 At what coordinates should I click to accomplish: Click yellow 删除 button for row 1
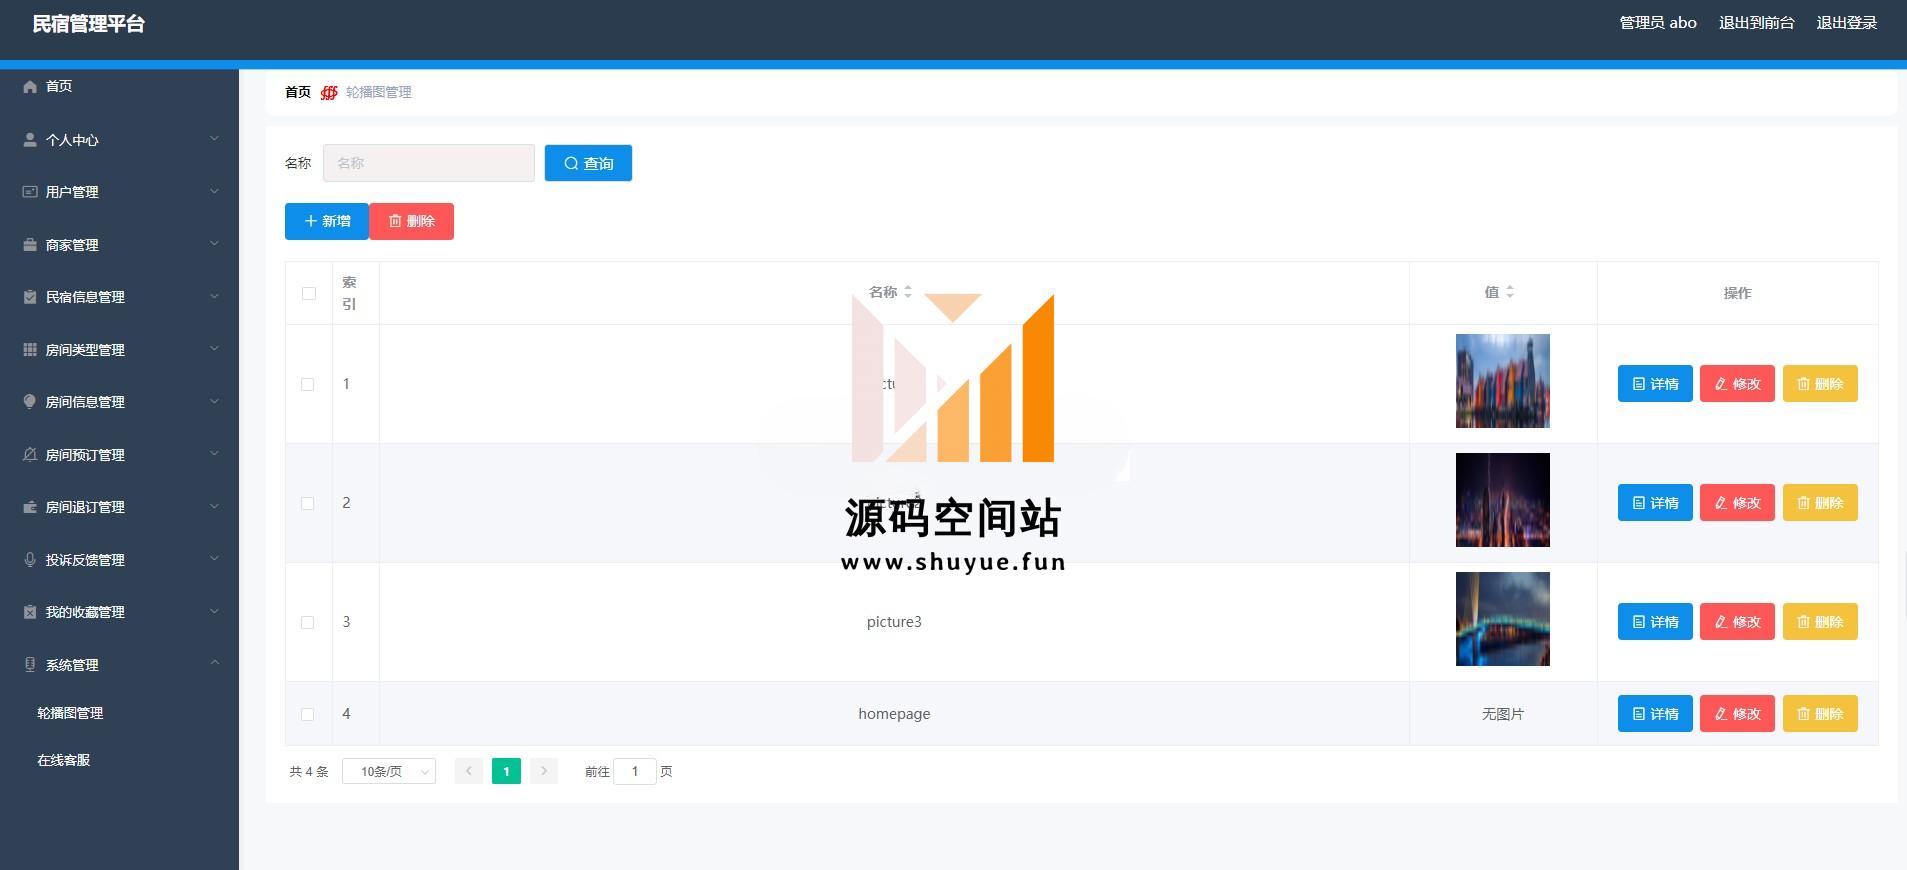pos(1820,384)
